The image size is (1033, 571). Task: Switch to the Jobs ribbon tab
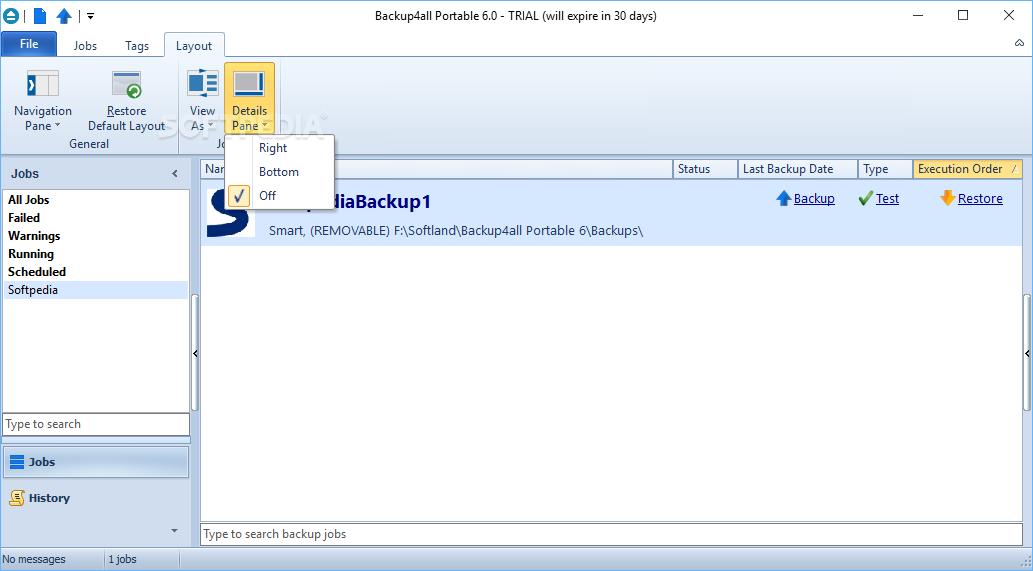(85, 45)
